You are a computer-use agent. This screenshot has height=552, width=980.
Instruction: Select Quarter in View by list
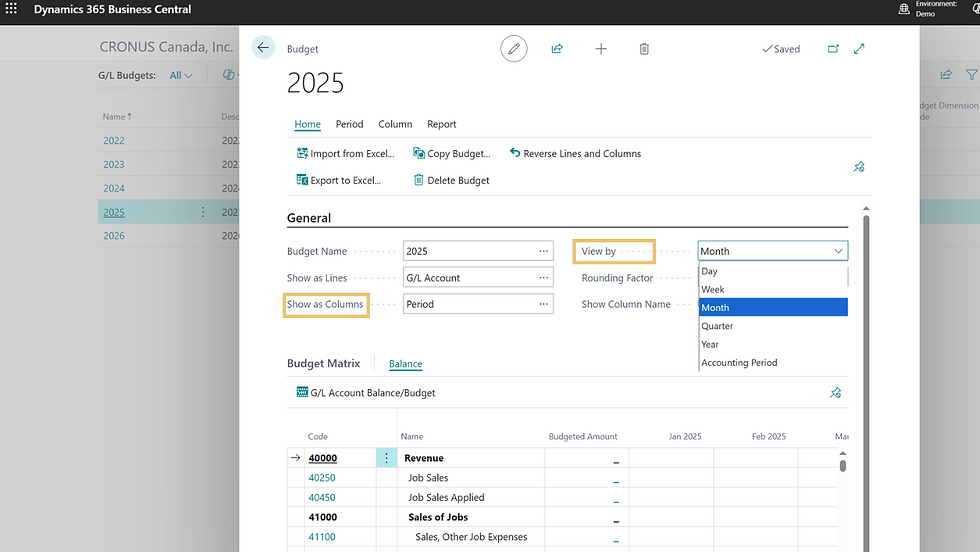772,326
